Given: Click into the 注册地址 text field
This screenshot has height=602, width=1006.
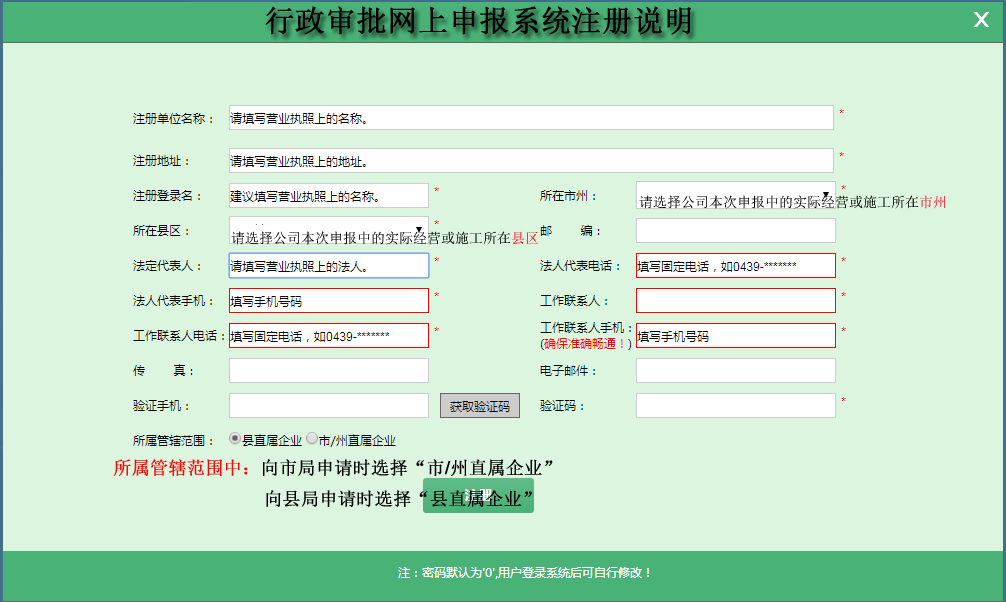Looking at the screenshot, I should pyautogui.click(x=530, y=160).
